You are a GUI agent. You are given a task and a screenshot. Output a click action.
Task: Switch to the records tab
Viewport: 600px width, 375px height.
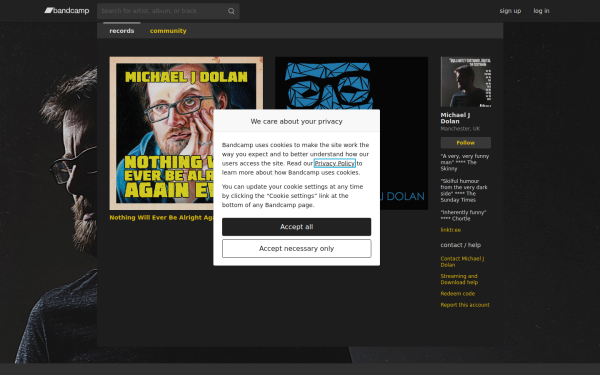coord(122,31)
